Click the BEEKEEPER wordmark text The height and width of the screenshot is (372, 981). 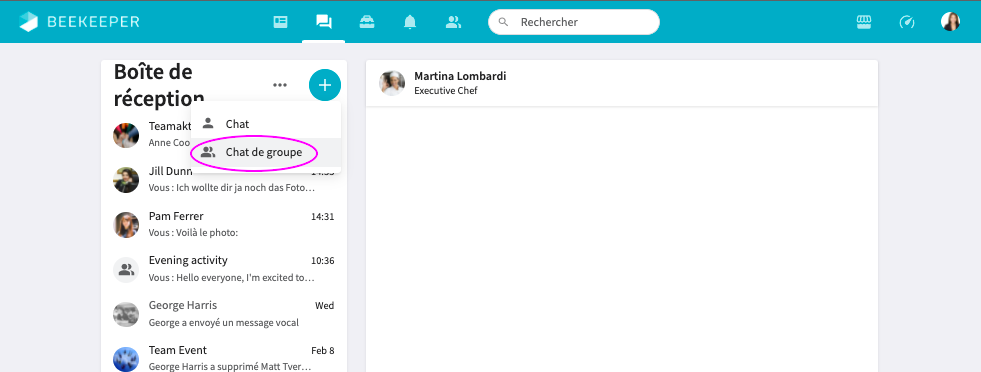pyautogui.click(x=93, y=22)
